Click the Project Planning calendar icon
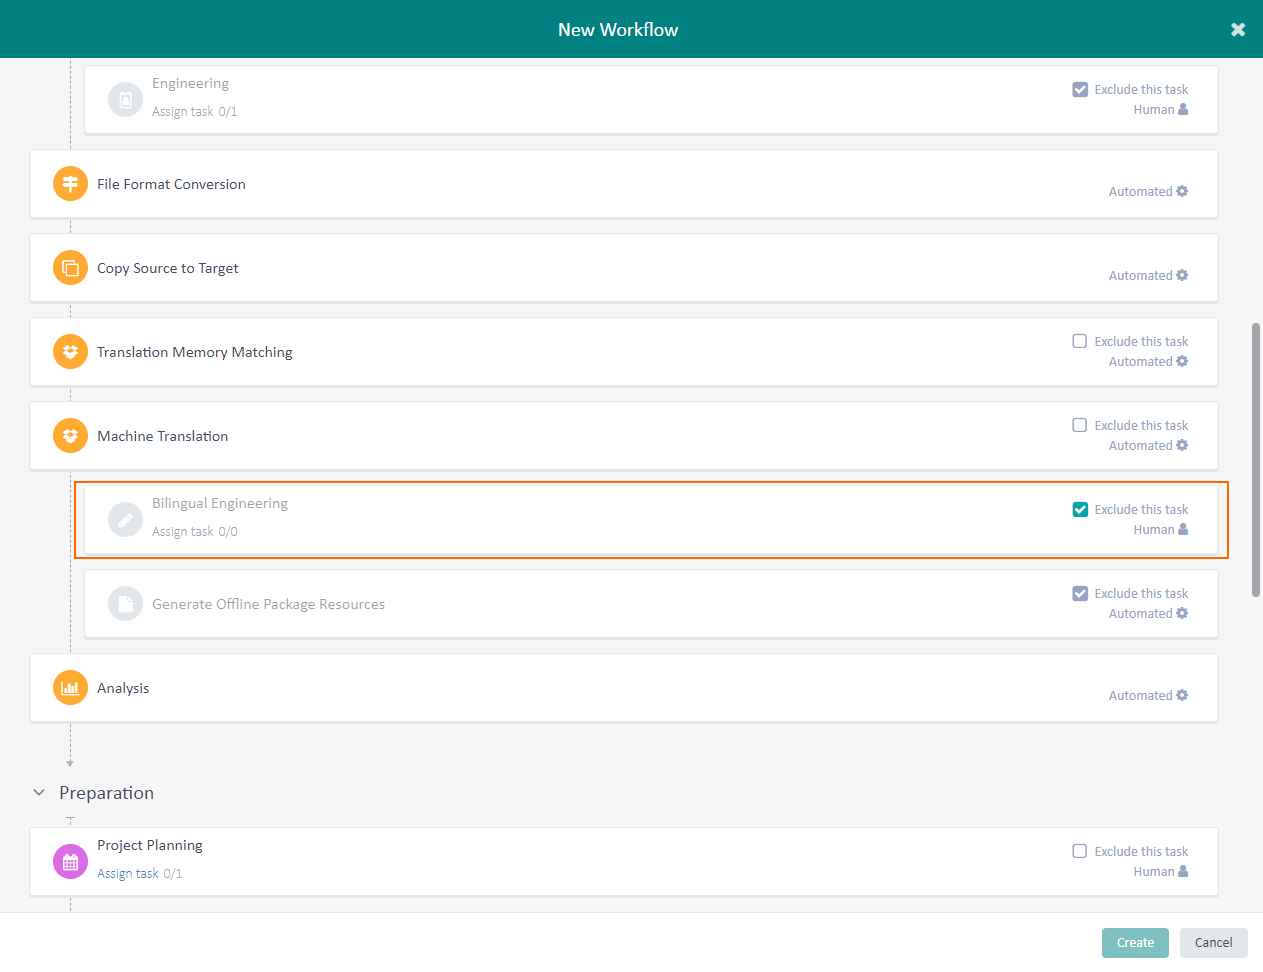Image resolution: width=1263 pixels, height=972 pixels. pyautogui.click(x=70, y=862)
